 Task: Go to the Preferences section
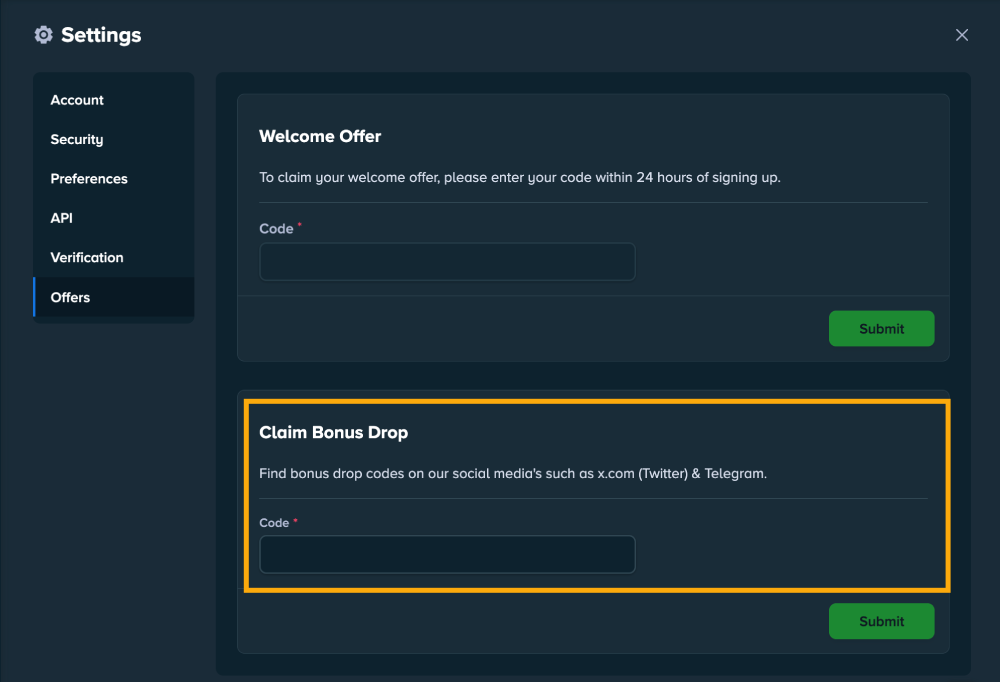pyautogui.click(x=89, y=179)
